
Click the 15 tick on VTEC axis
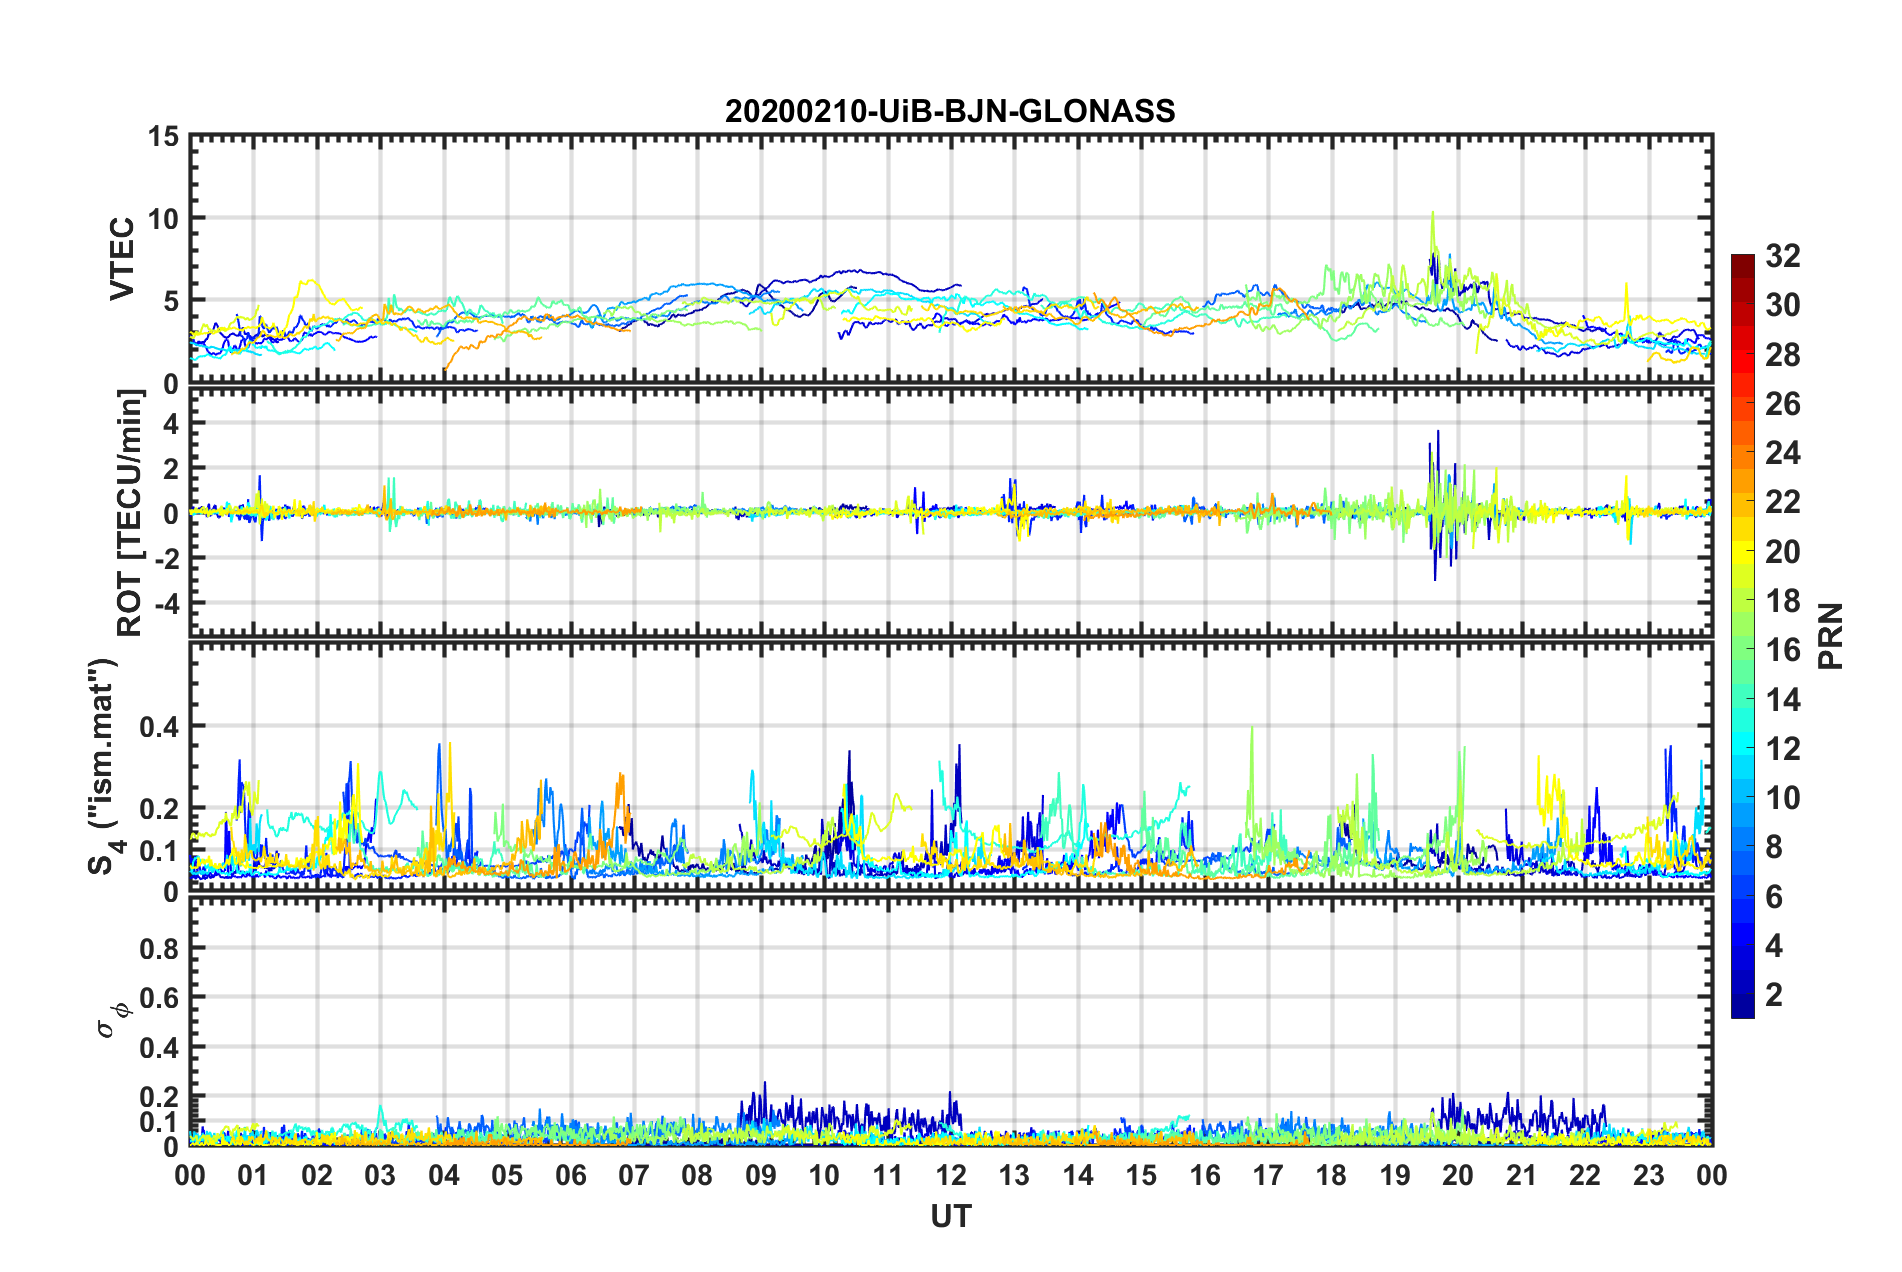point(163,137)
